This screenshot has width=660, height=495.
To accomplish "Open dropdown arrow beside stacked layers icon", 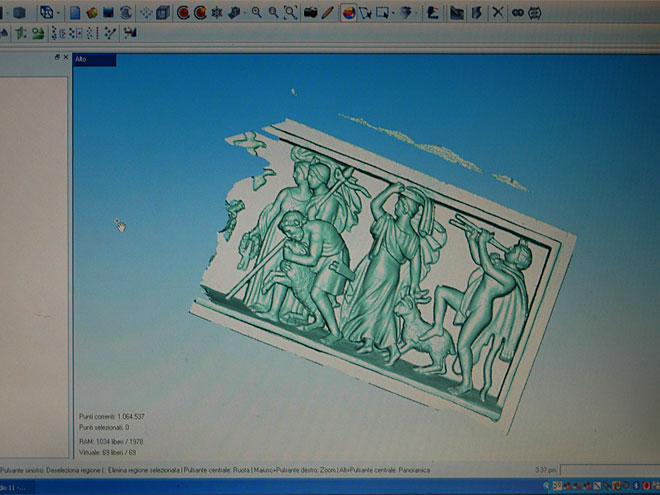I will click(x=416, y=13).
